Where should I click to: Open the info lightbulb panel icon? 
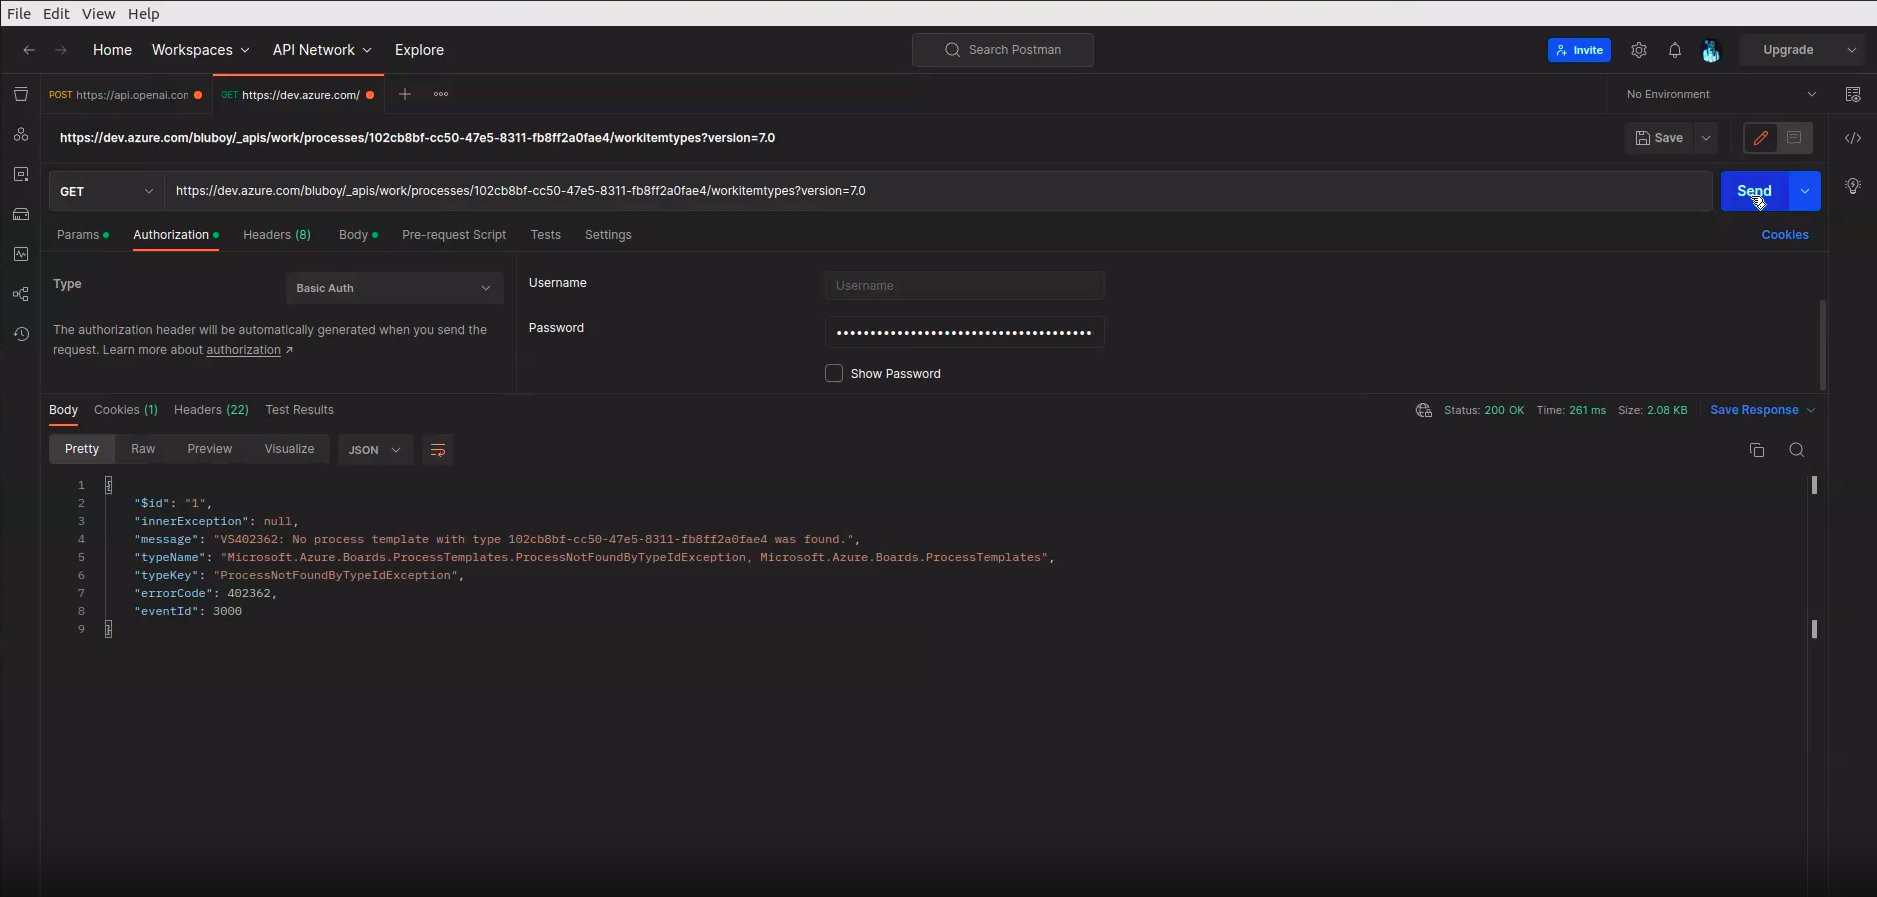(x=1853, y=186)
